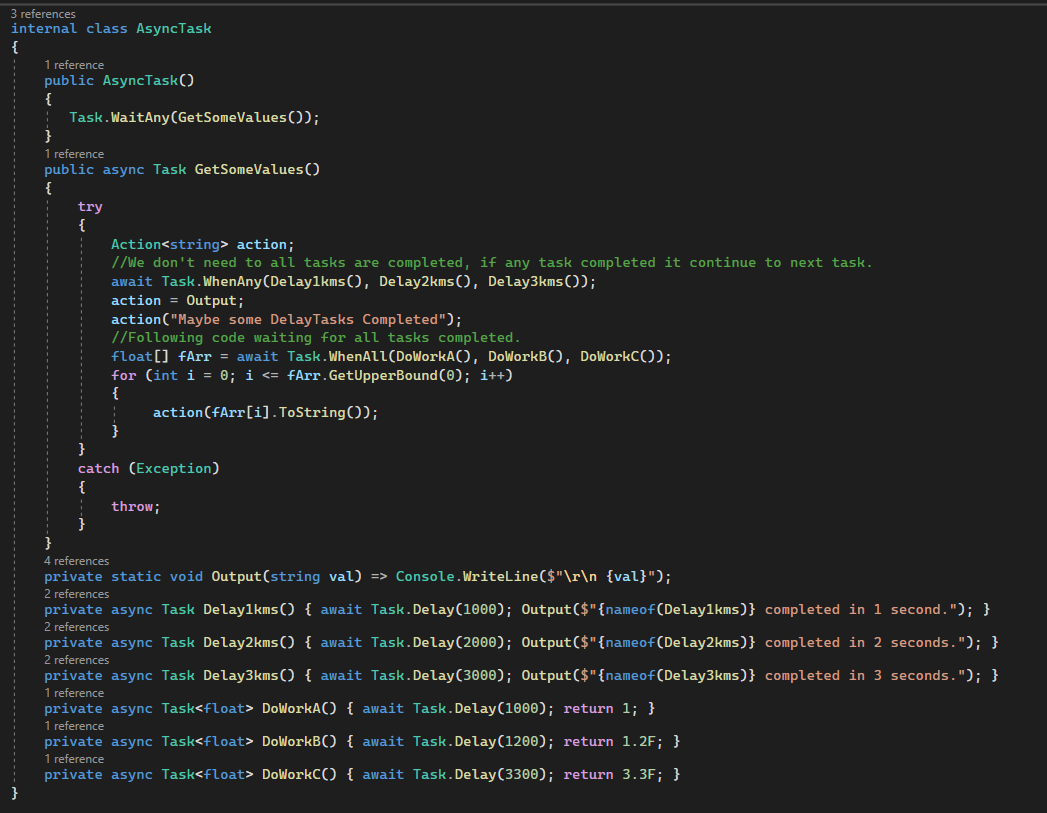
Task: Click the 'float[] fArr' variable declaration
Action: [161, 356]
